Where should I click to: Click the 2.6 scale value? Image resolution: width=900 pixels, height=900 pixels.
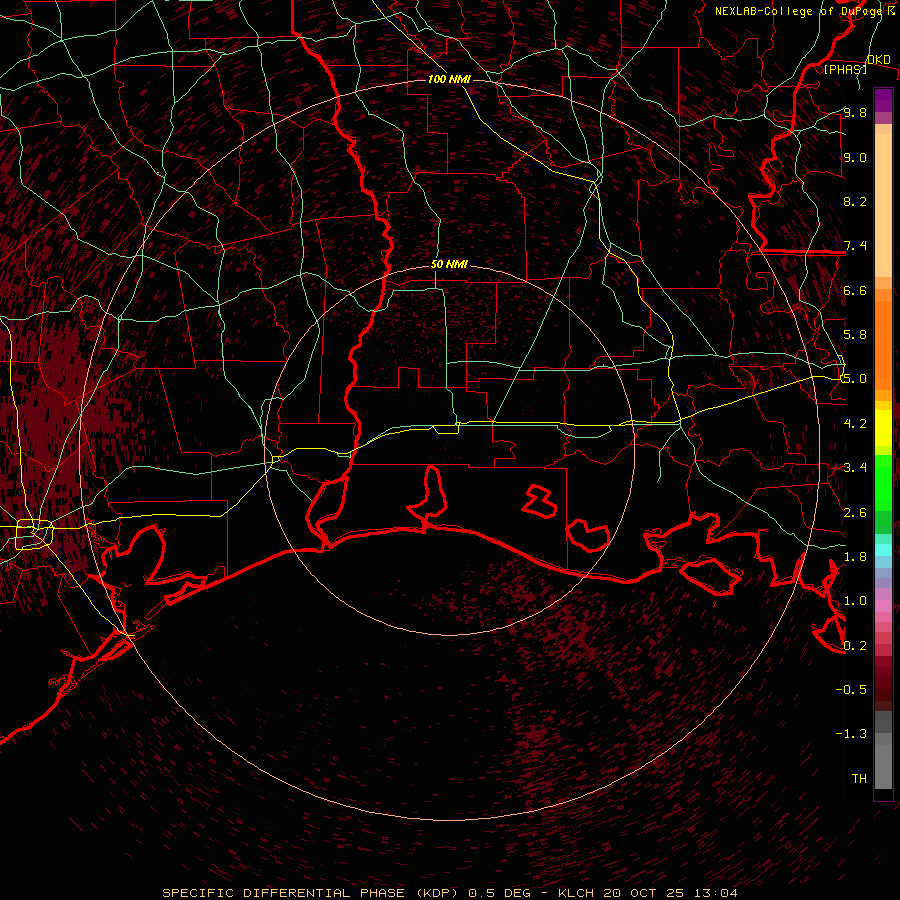[855, 512]
